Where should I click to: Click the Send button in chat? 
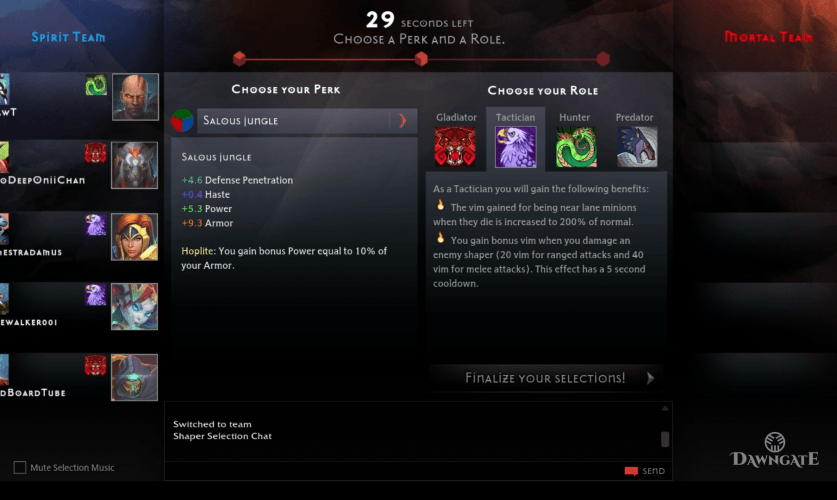[645, 471]
